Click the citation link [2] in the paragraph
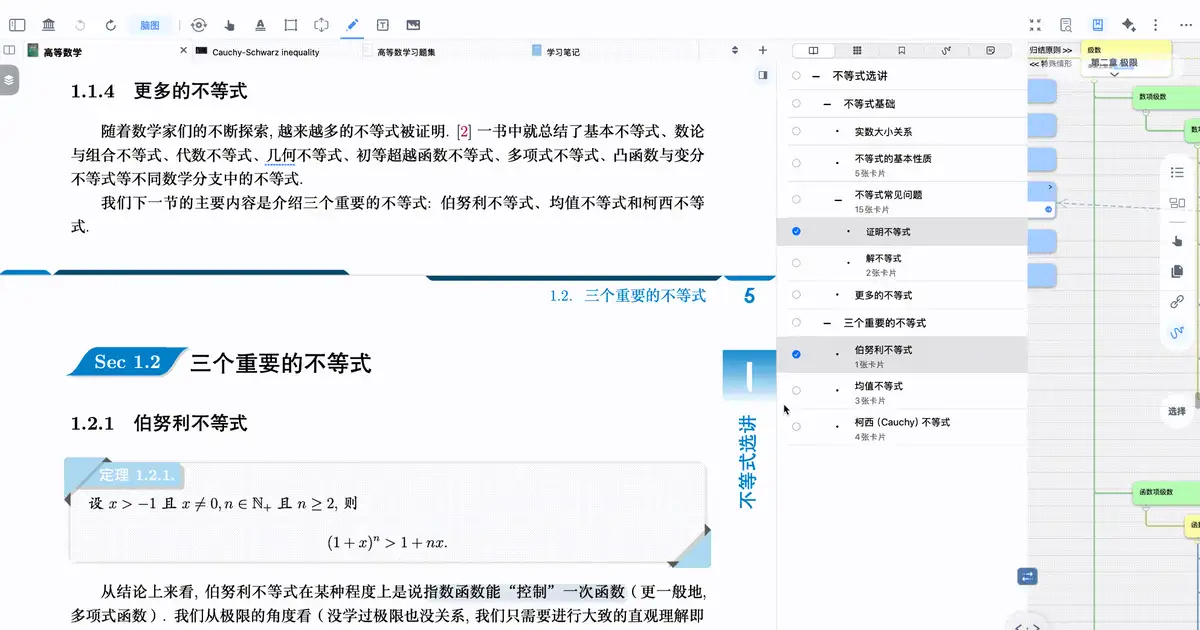 (464, 131)
